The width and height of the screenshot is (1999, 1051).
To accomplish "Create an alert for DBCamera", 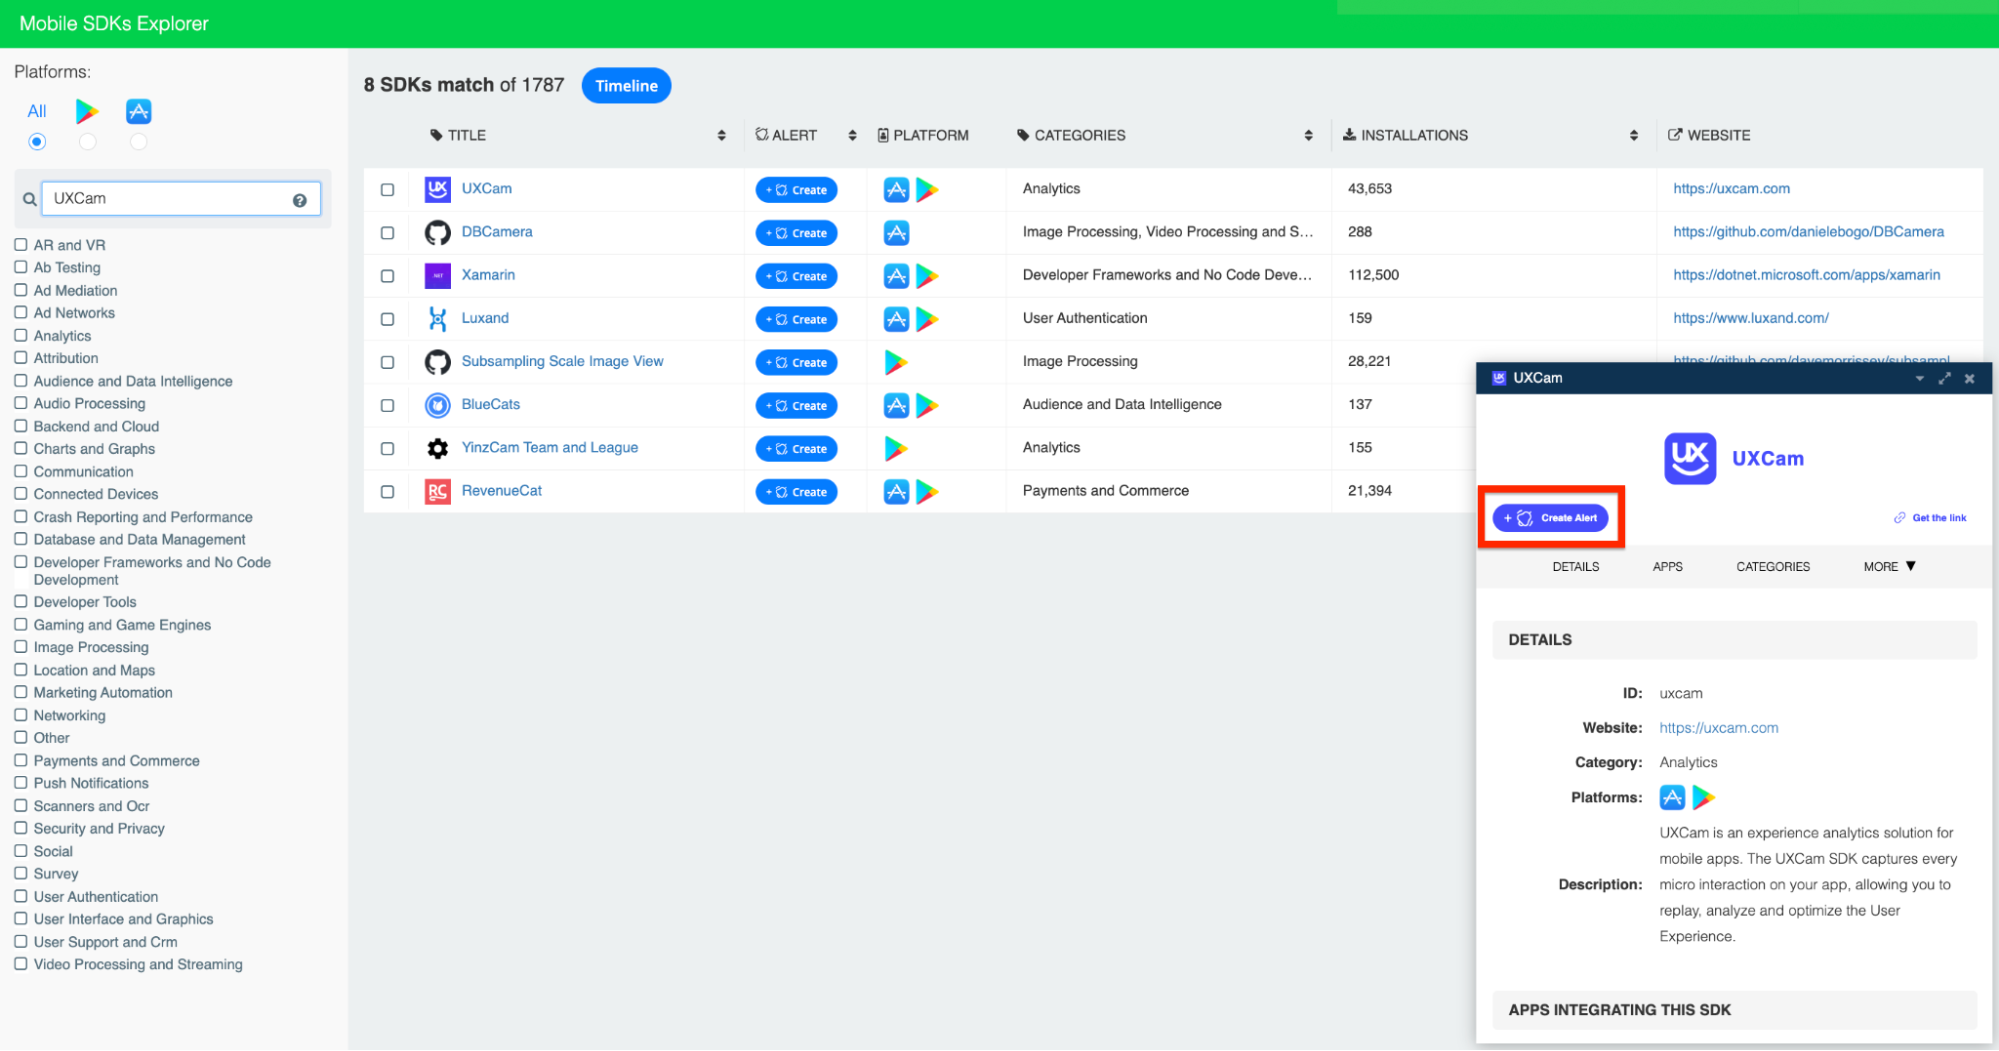I will [x=796, y=233].
